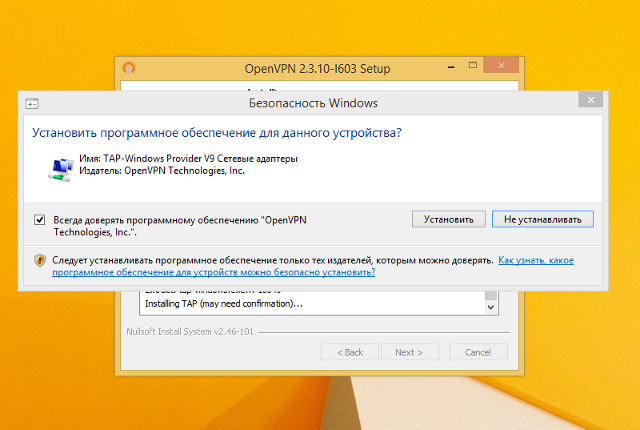
Task: Click the network adapter device icon
Action: click(x=60, y=169)
